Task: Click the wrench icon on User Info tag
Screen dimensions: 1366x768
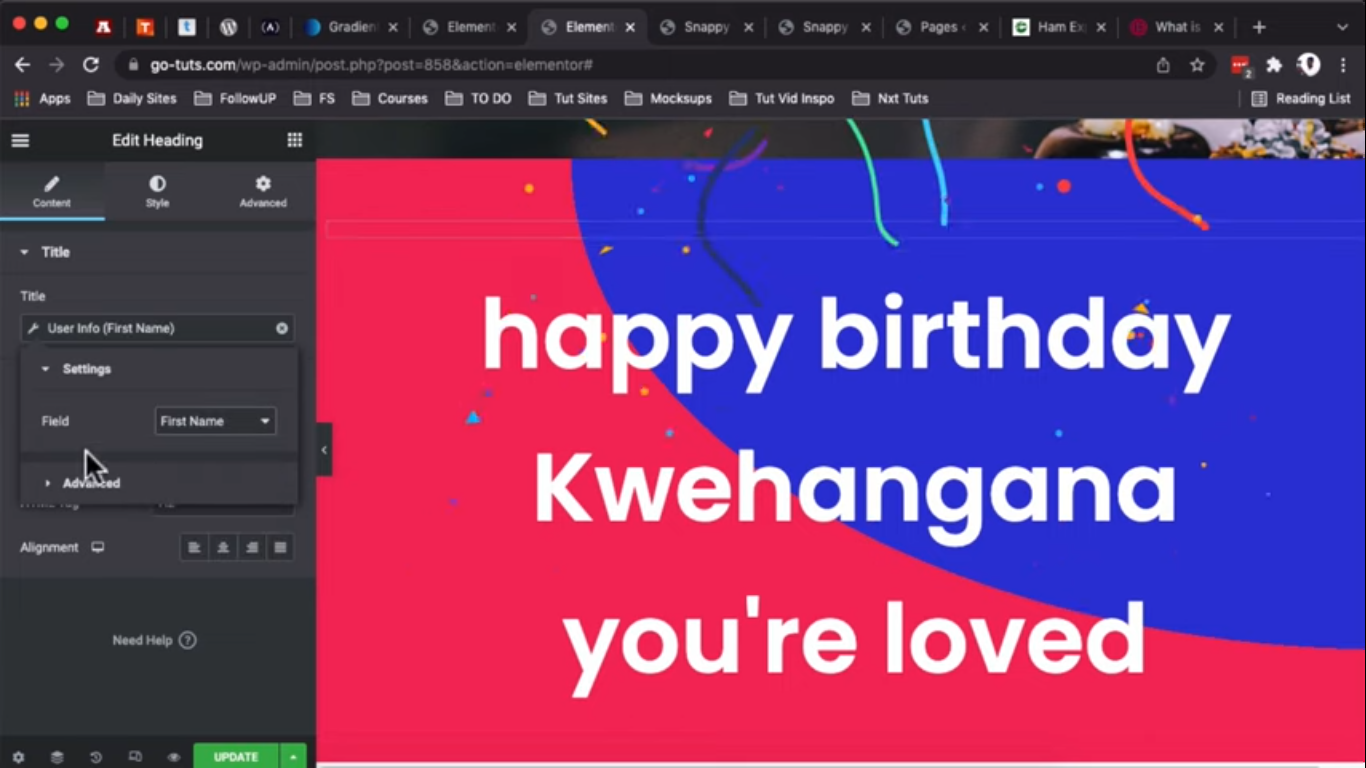Action: tap(33, 329)
